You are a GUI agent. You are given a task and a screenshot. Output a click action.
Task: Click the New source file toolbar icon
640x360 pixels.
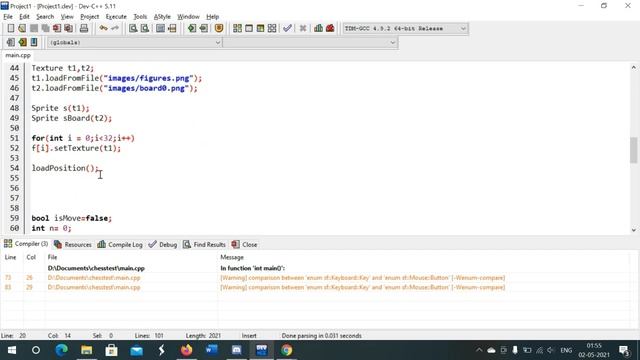[11, 28]
